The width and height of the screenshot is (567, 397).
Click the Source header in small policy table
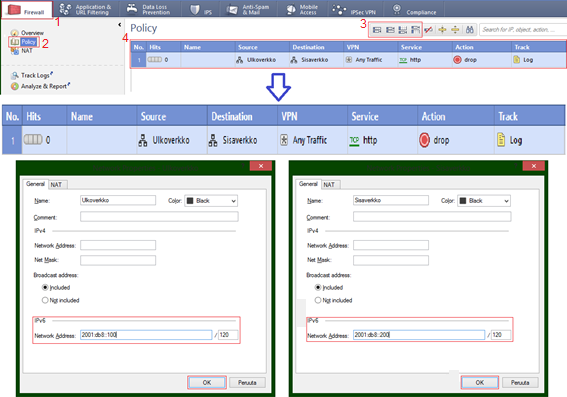[262, 47]
